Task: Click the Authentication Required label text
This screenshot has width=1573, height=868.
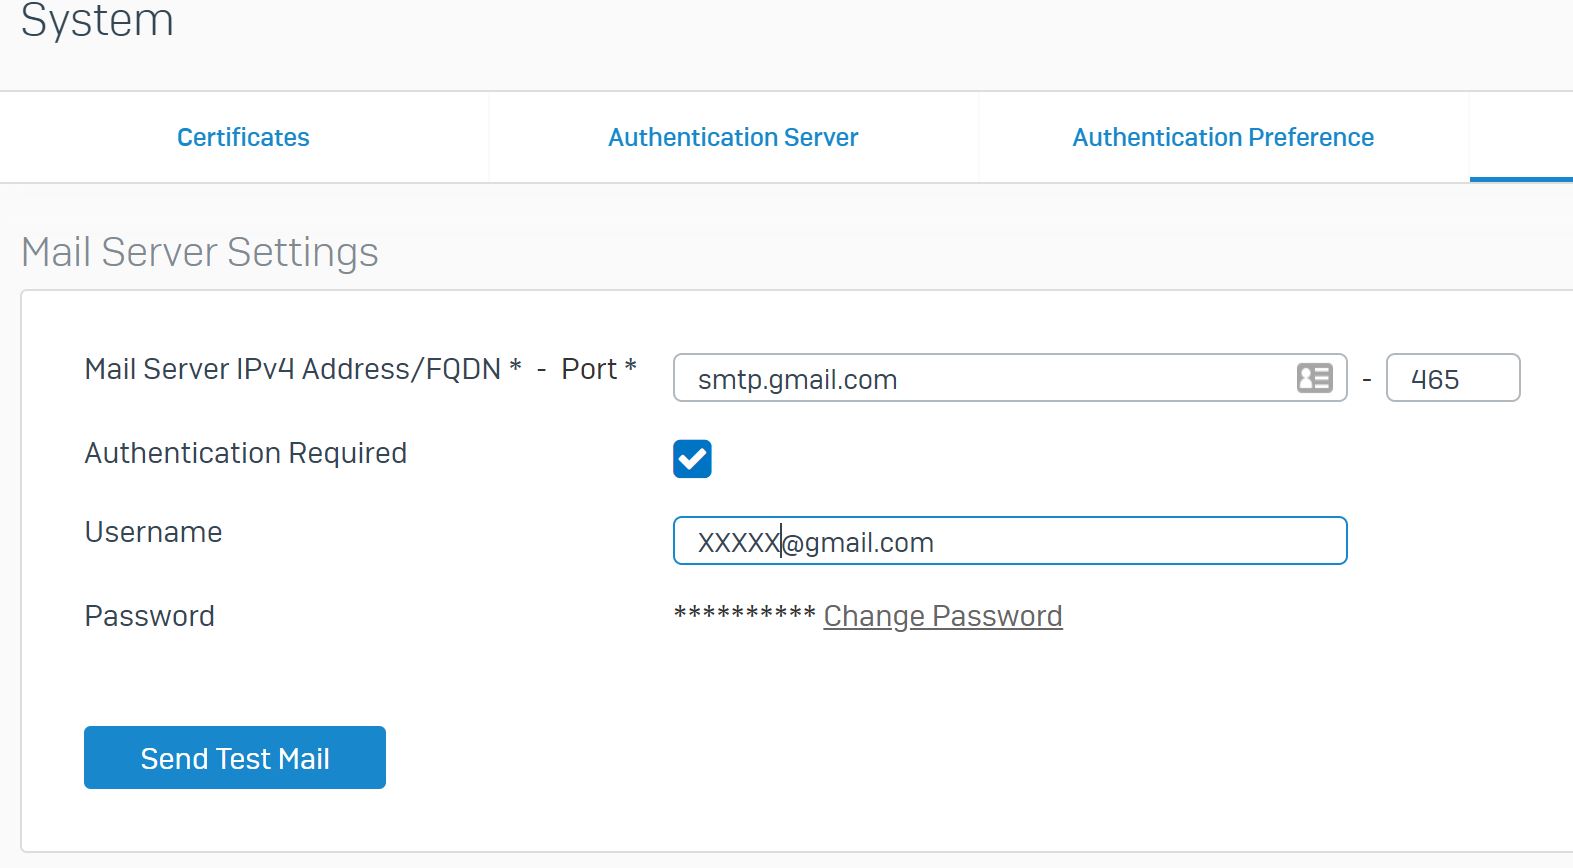Action: point(246,453)
